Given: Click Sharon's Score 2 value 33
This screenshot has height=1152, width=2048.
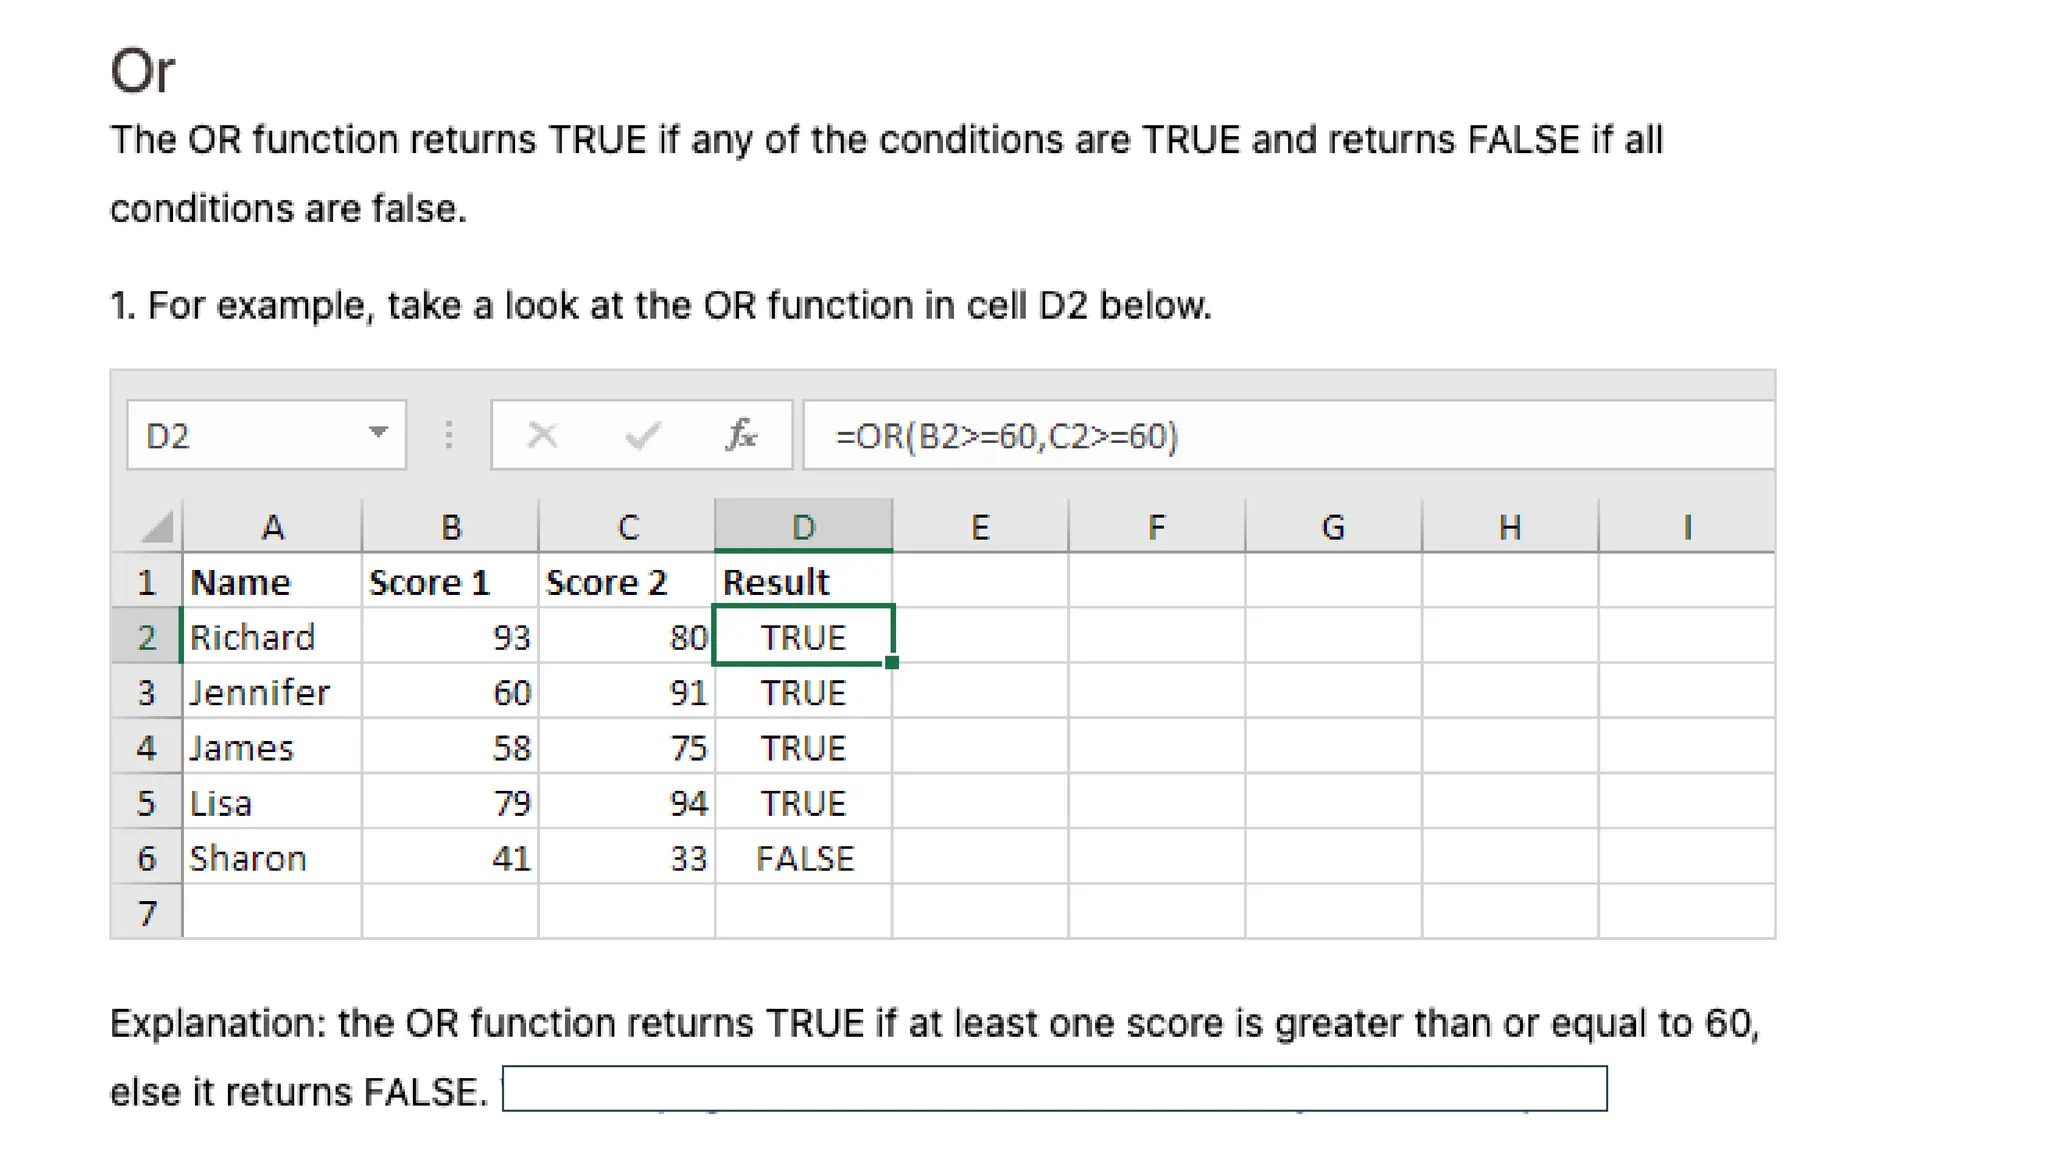Looking at the screenshot, I should [x=627, y=857].
